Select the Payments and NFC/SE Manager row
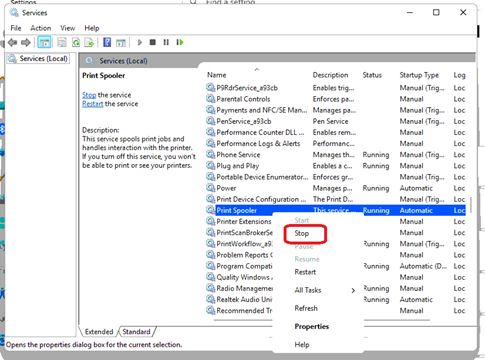485x360 pixels. [x=335, y=110]
